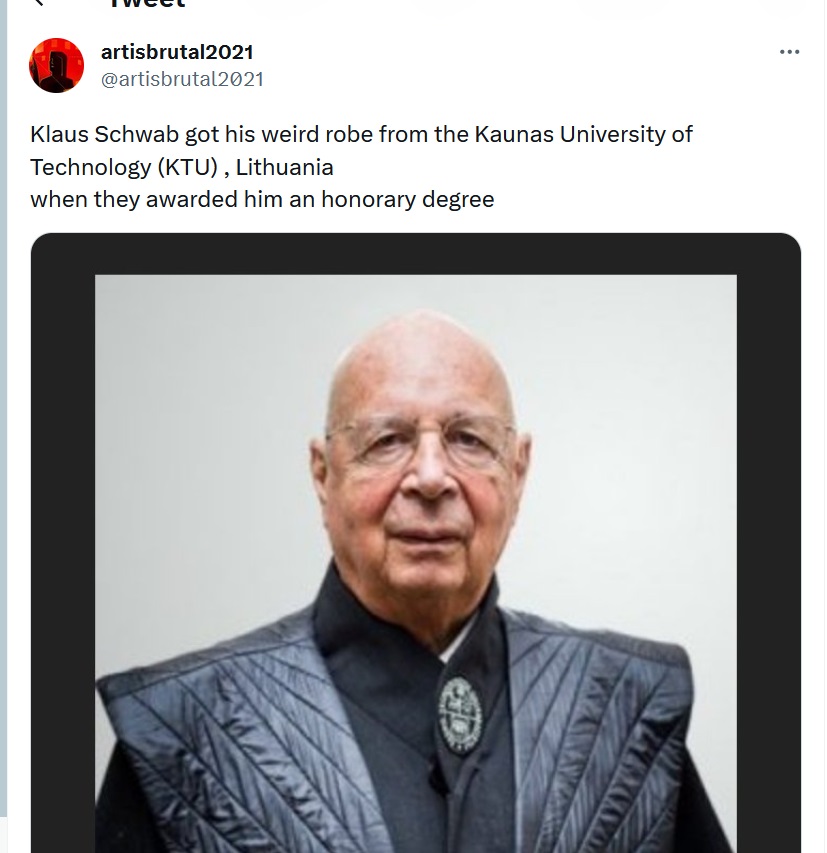Click the 'honorary degree' phrase in the tweet
827x853 pixels.
click(x=408, y=200)
